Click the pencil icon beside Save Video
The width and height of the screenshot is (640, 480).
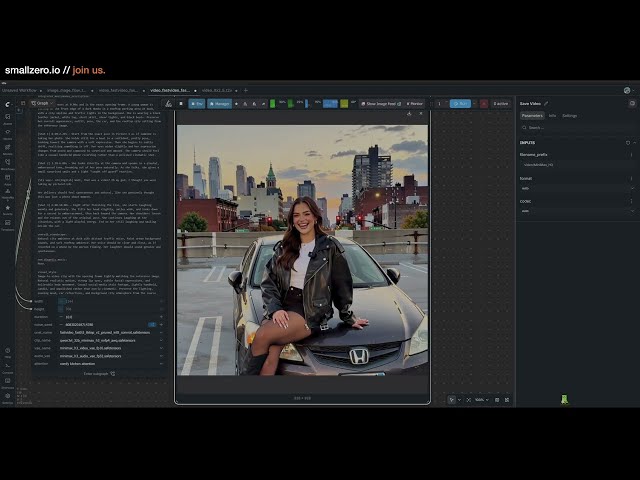pyautogui.click(x=546, y=104)
